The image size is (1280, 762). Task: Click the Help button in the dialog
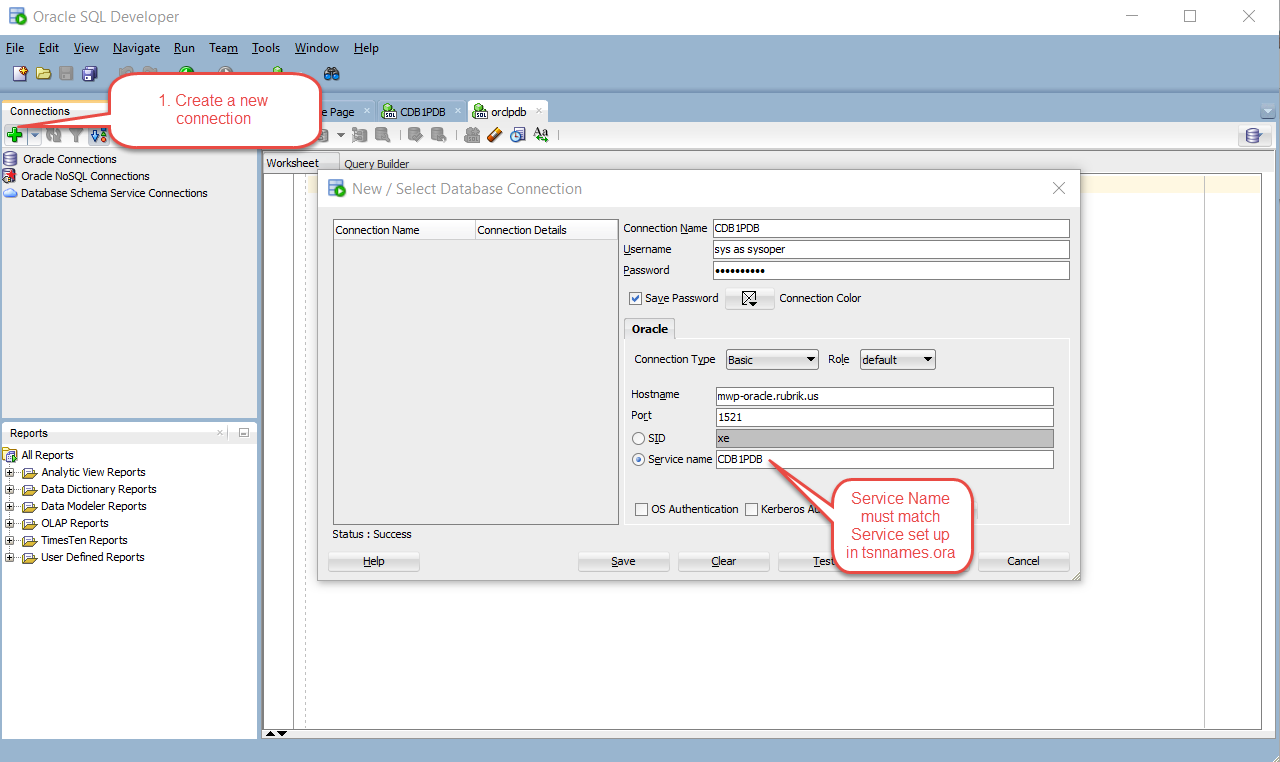(374, 561)
